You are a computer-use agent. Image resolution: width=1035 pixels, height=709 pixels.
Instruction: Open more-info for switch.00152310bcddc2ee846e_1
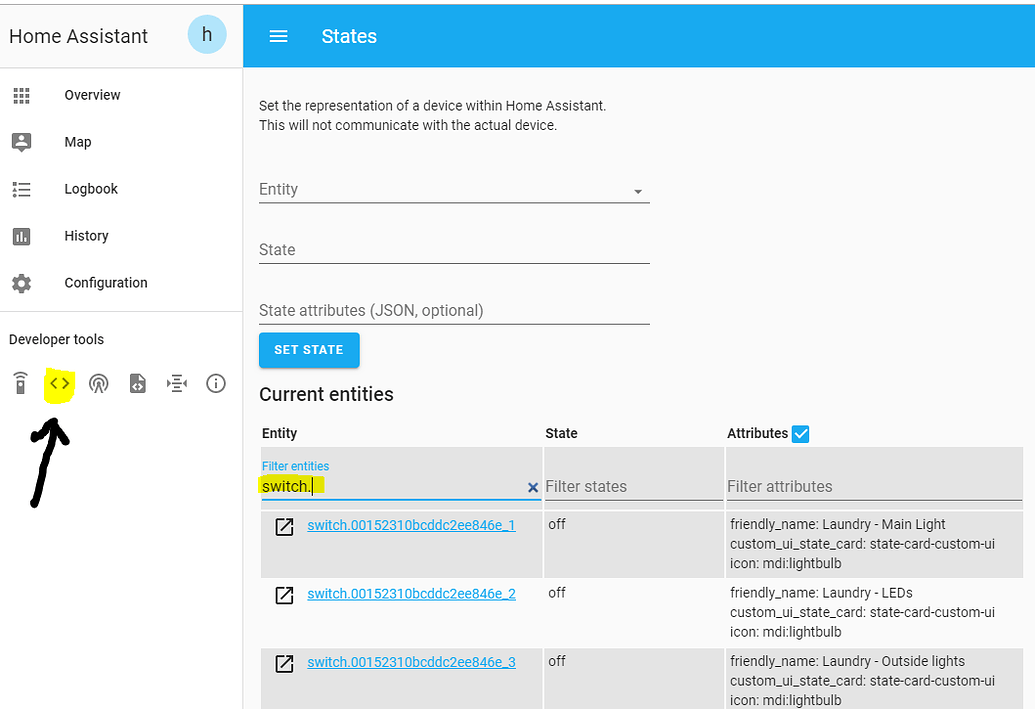284,527
